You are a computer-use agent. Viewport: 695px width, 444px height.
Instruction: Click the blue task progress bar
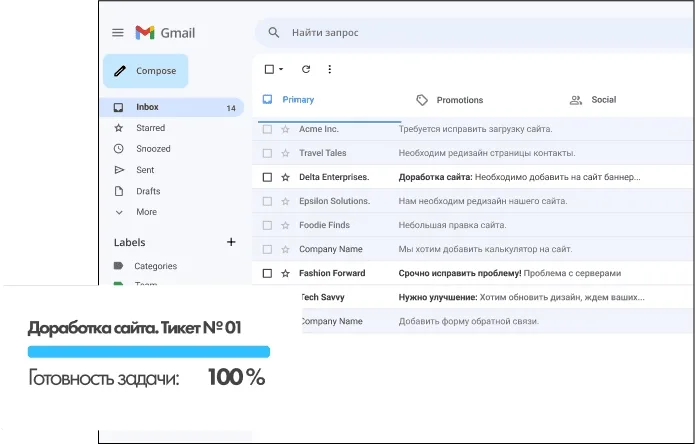click(x=149, y=352)
